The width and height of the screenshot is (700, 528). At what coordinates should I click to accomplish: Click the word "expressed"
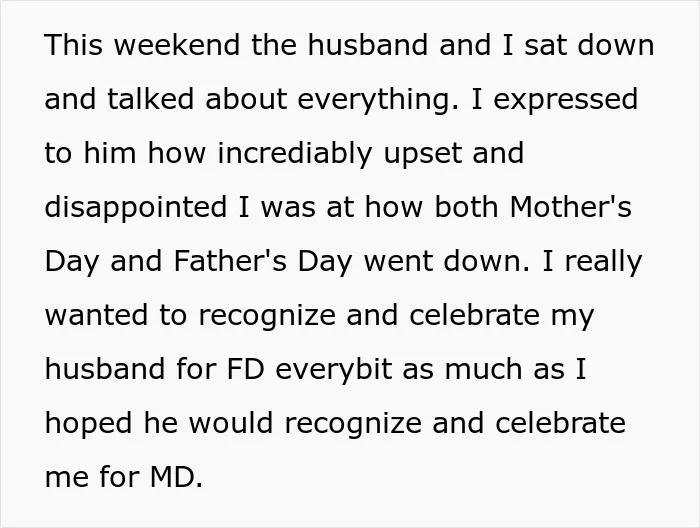[x=566, y=100]
